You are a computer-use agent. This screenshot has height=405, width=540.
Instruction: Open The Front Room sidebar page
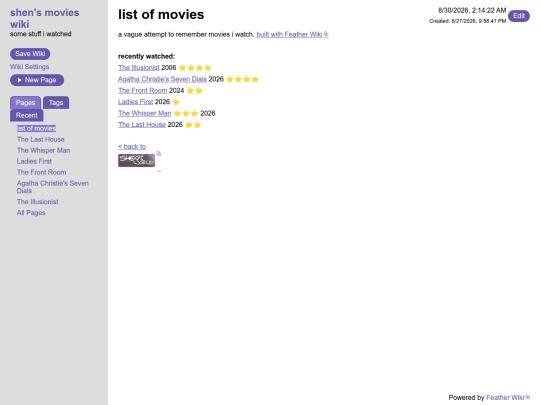click(x=41, y=172)
